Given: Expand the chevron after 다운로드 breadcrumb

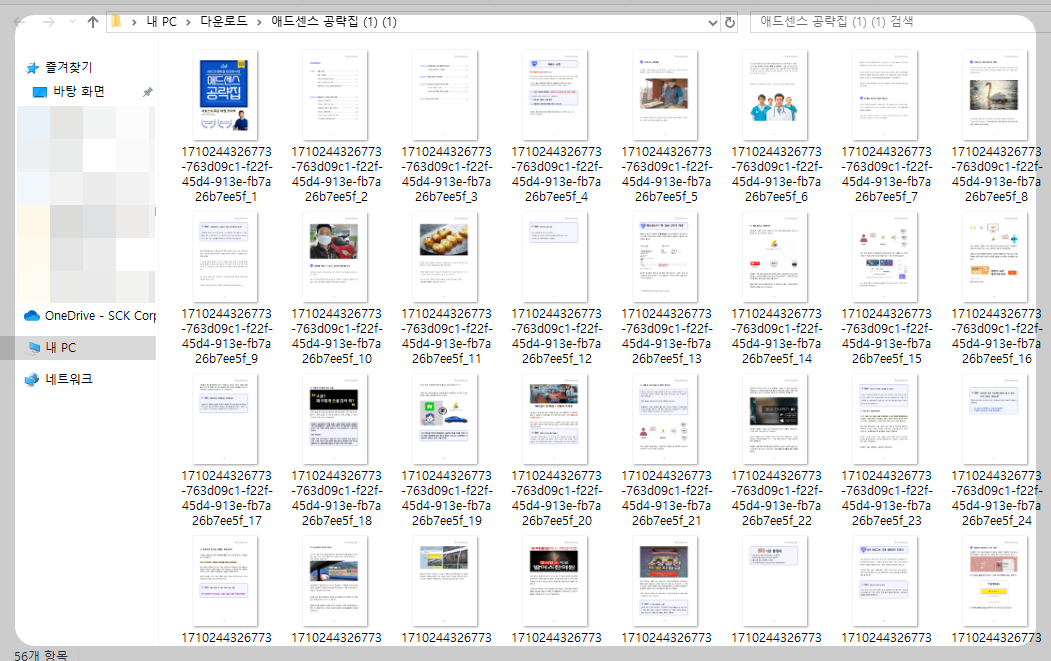Looking at the screenshot, I should [259, 22].
